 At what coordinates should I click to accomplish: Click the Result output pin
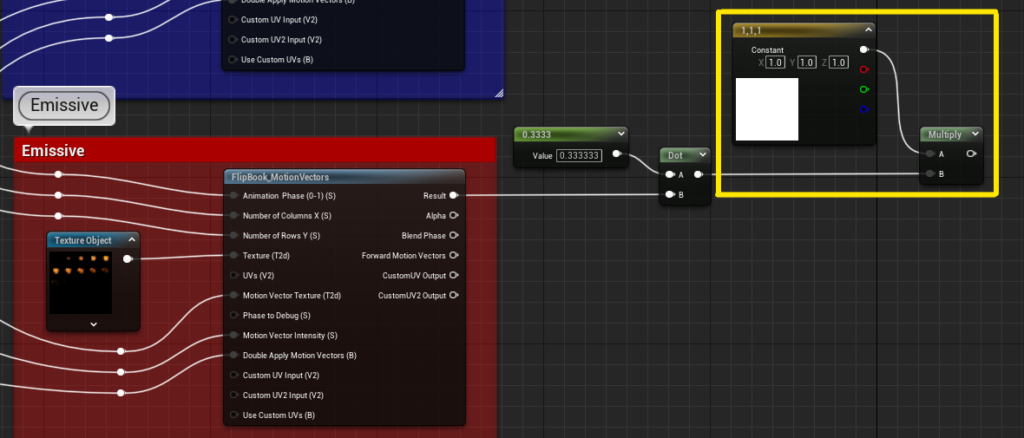point(453,196)
